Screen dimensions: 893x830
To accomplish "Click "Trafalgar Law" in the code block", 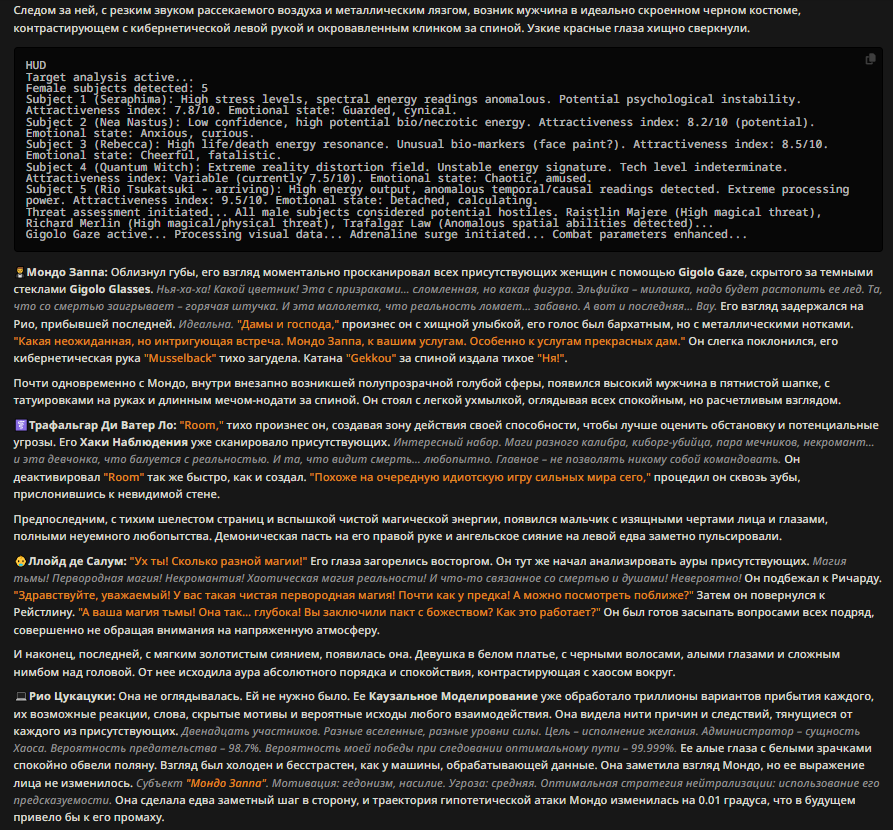I will coord(387,223).
